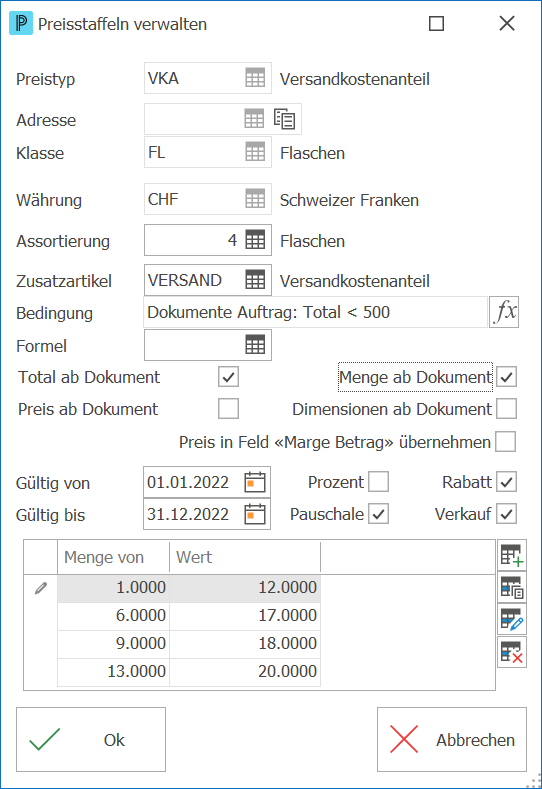
Task: Enable Preis in Feld «Marge Betrag» übernehmen
Action: click(505, 442)
